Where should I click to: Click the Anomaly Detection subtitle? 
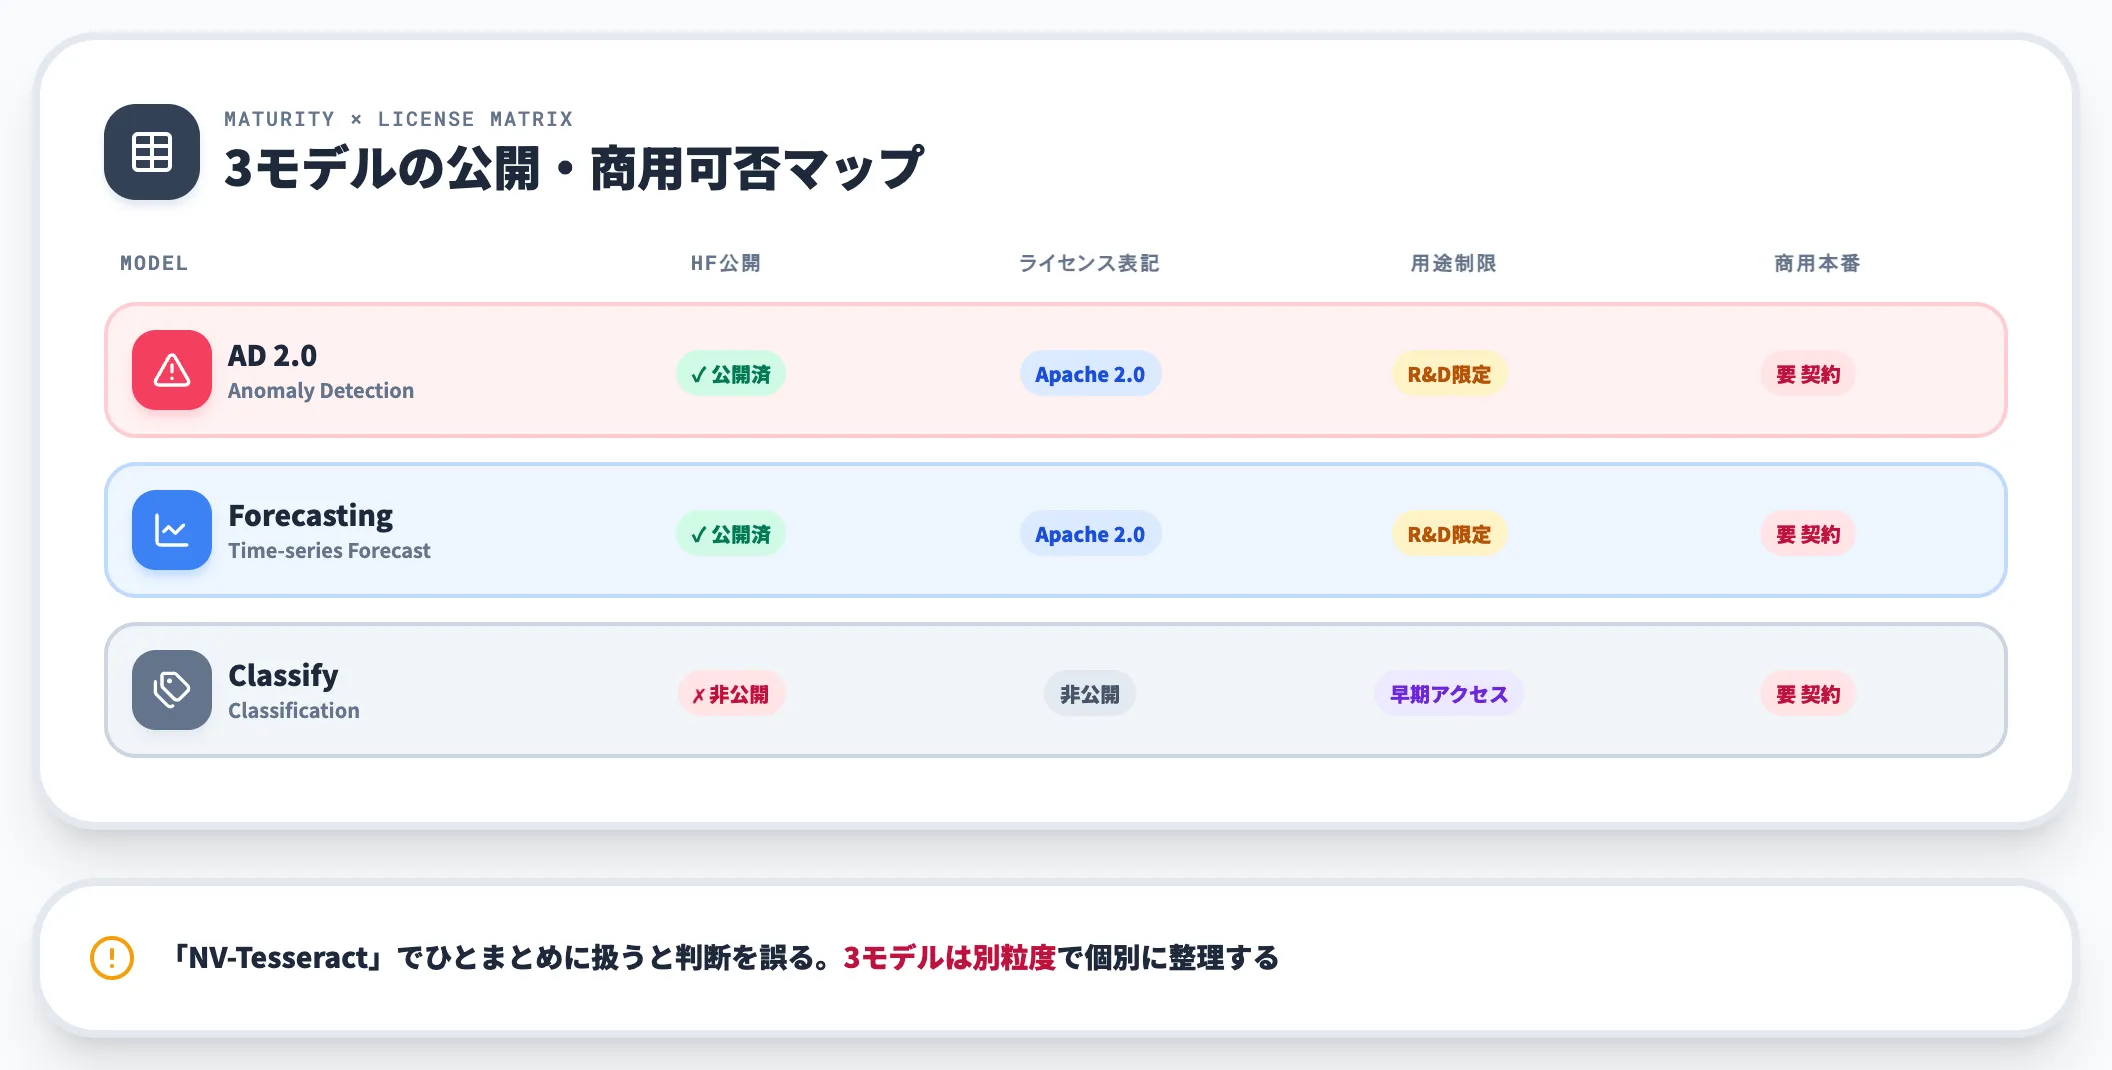coord(321,391)
